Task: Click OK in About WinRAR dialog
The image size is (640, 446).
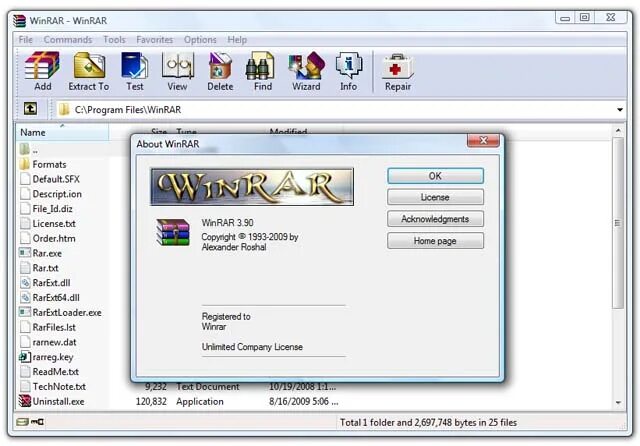Action: pyautogui.click(x=435, y=176)
